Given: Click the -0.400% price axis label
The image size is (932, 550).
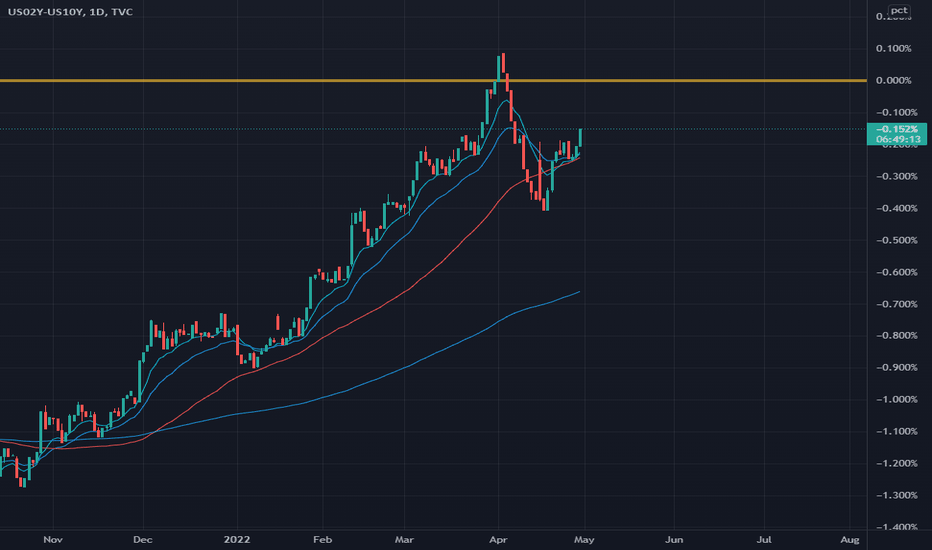Looking at the screenshot, I should click(x=896, y=208).
